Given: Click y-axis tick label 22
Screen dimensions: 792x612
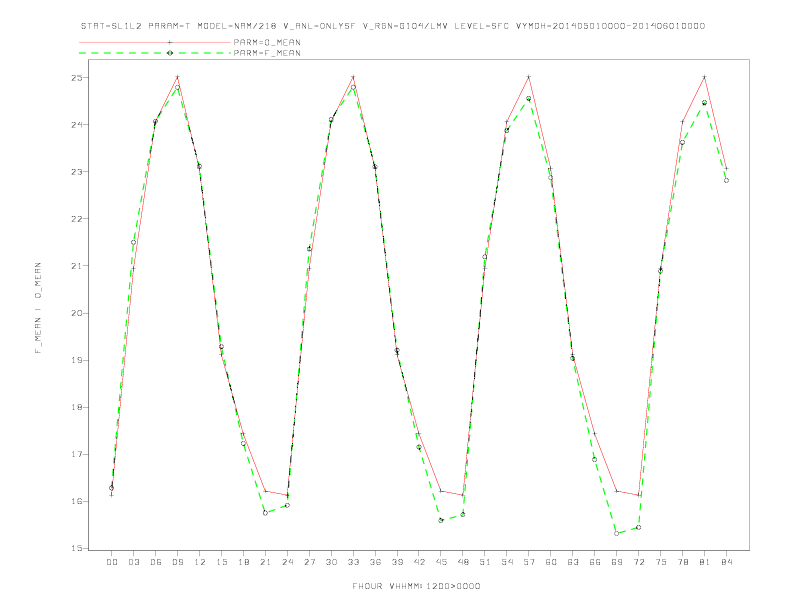Looking at the screenshot, I should (77, 219).
